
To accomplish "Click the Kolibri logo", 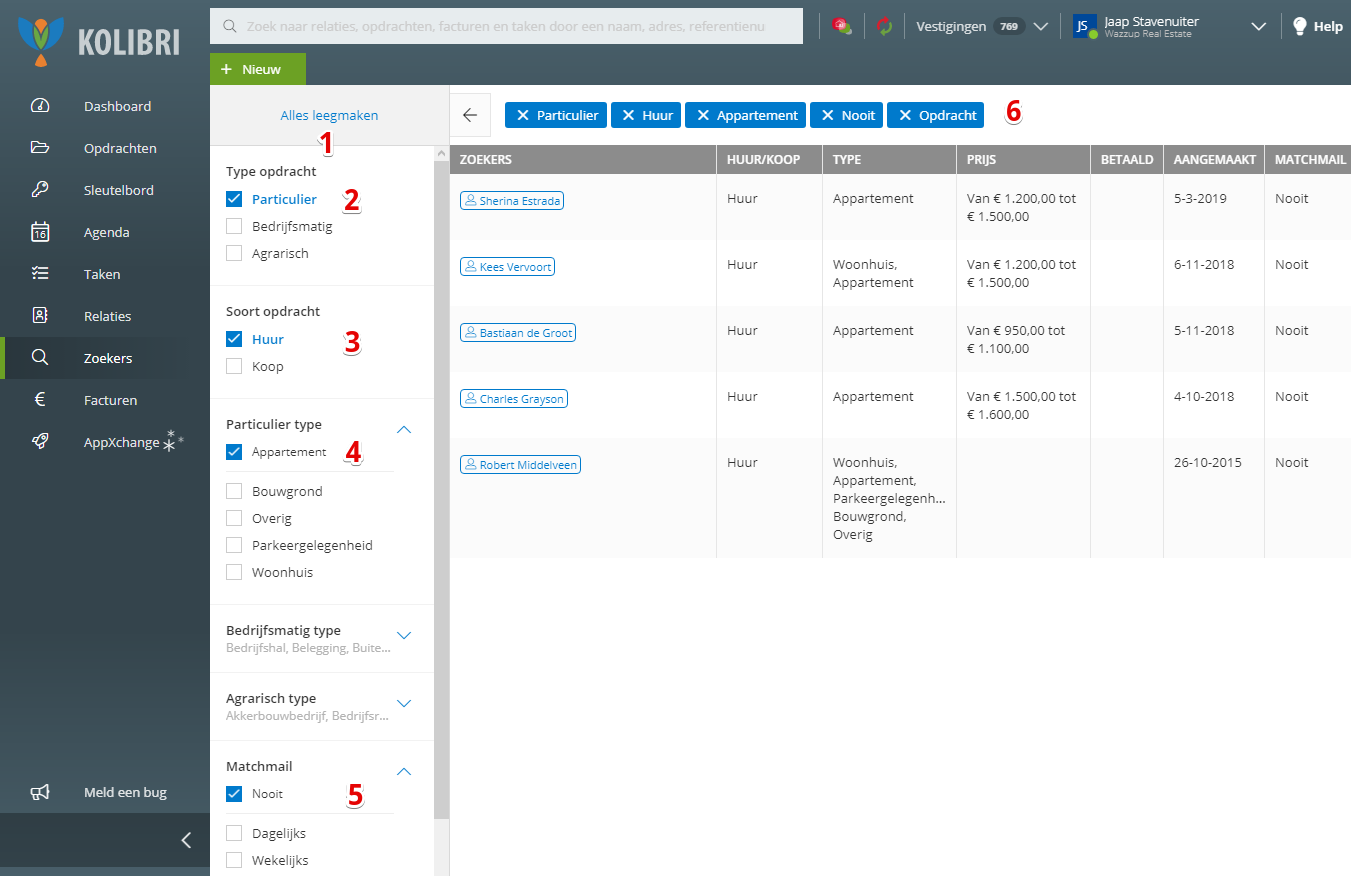I will pos(99,42).
